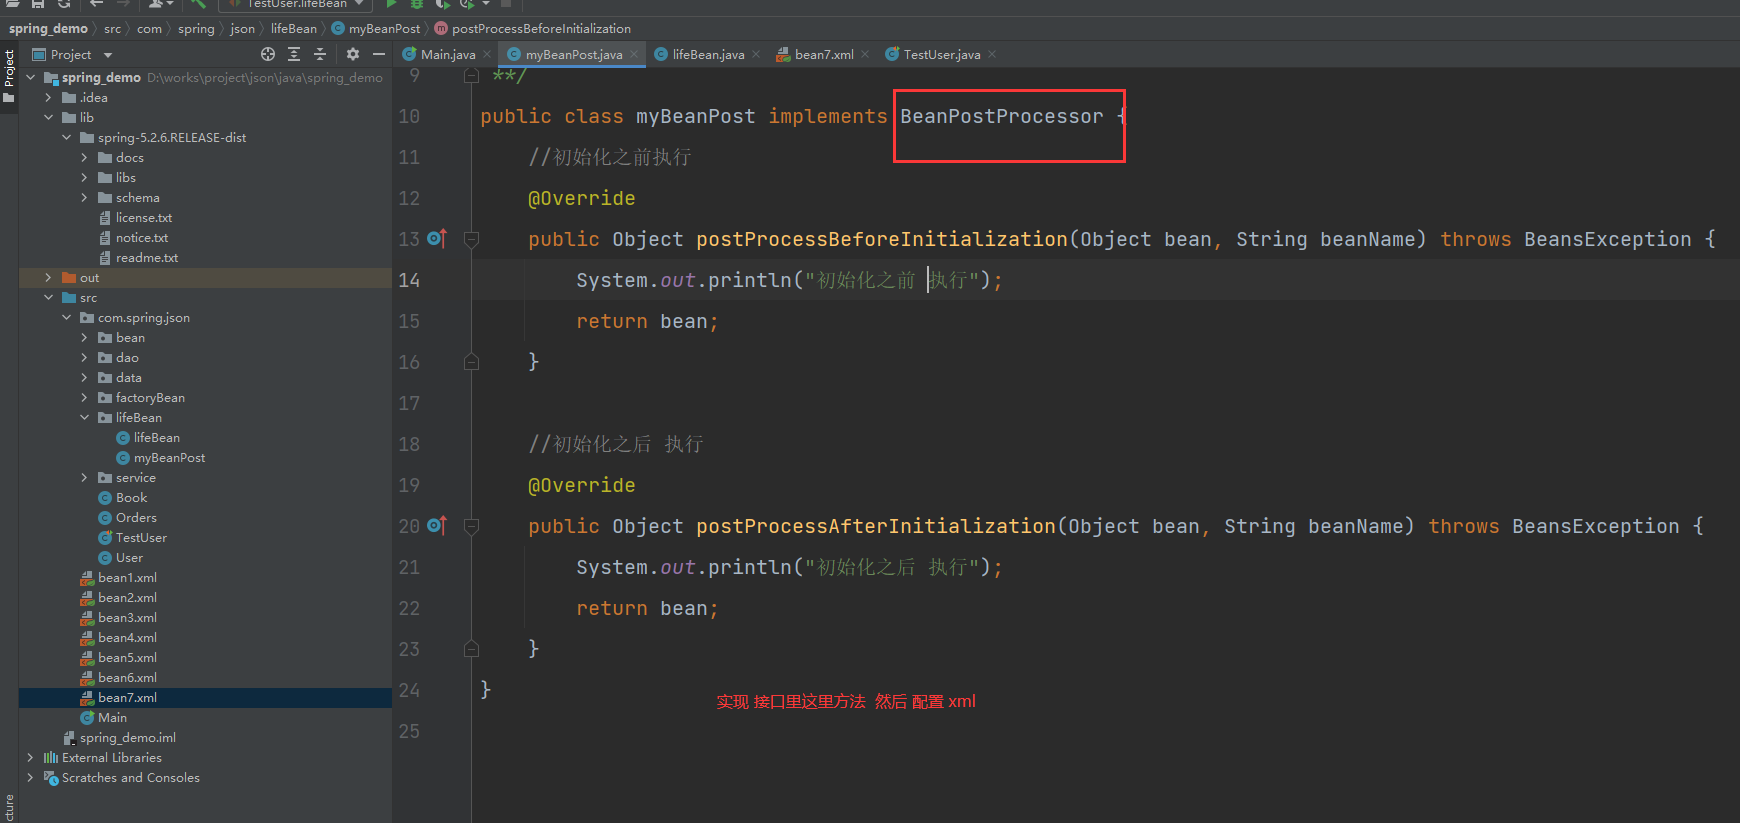Collapse the lib folder

[x=48, y=117]
